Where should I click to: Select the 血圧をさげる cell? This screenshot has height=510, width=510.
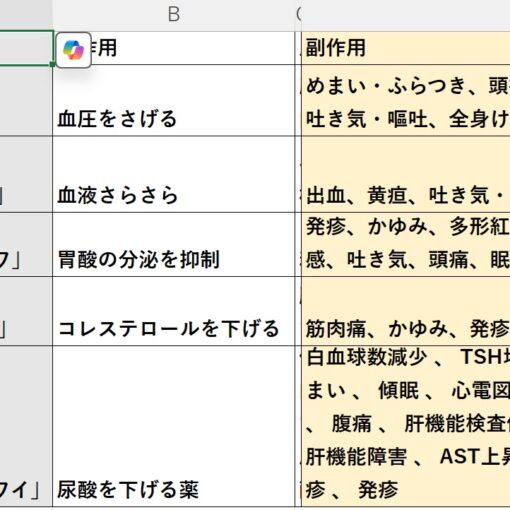click(x=174, y=100)
